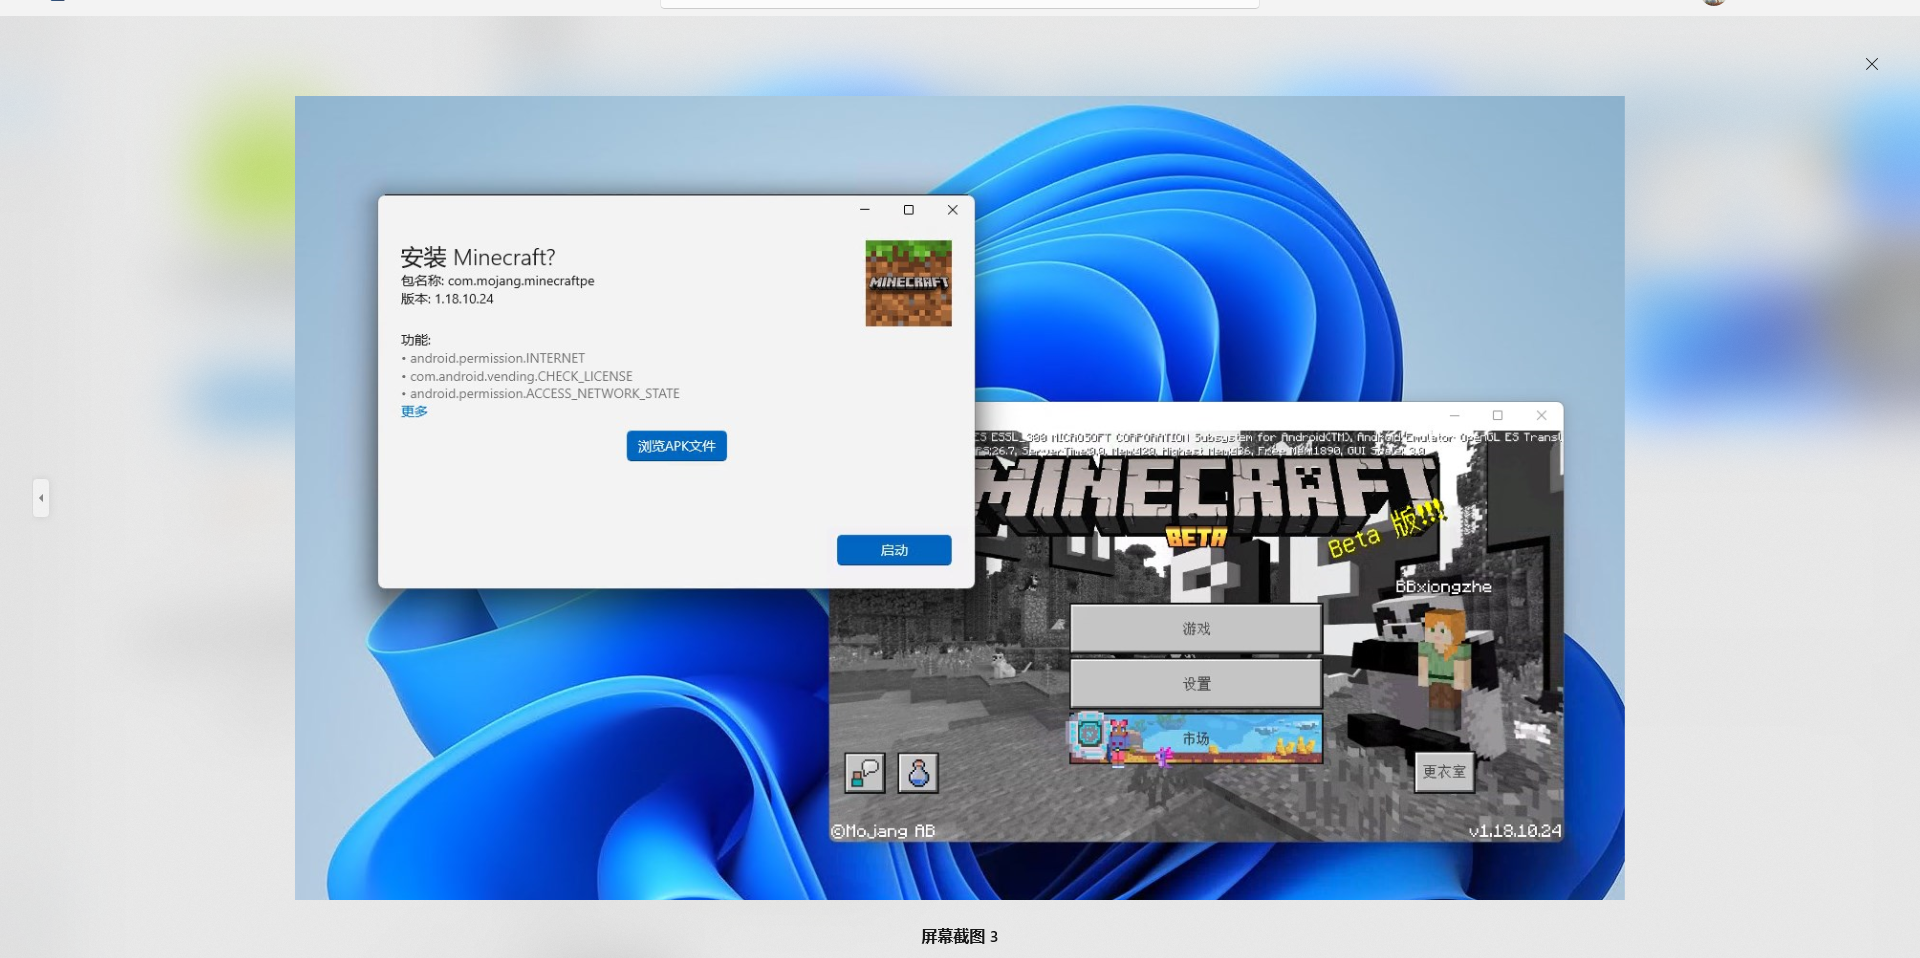The height and width of the screenshot is (958, 1920).
Task: Click the 游戏 button in Minecraft
Action: [x=1196, y=629]
